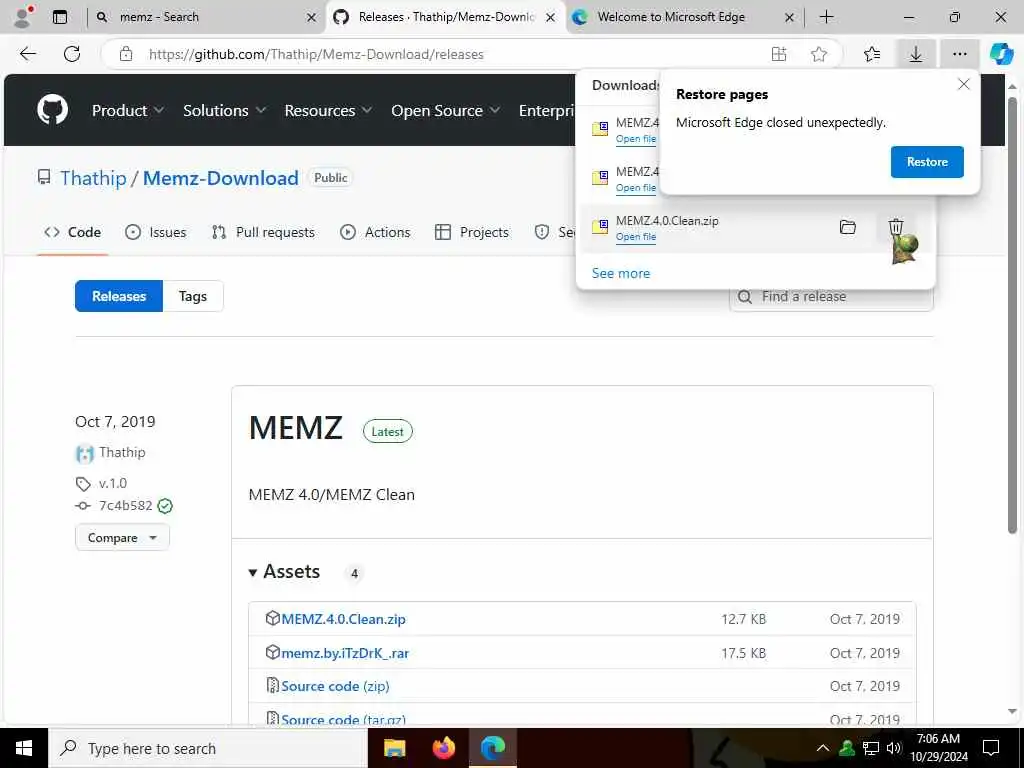Download Source code (zip)
Viewport: 1024px width, 768px height.
pos(335,686)
